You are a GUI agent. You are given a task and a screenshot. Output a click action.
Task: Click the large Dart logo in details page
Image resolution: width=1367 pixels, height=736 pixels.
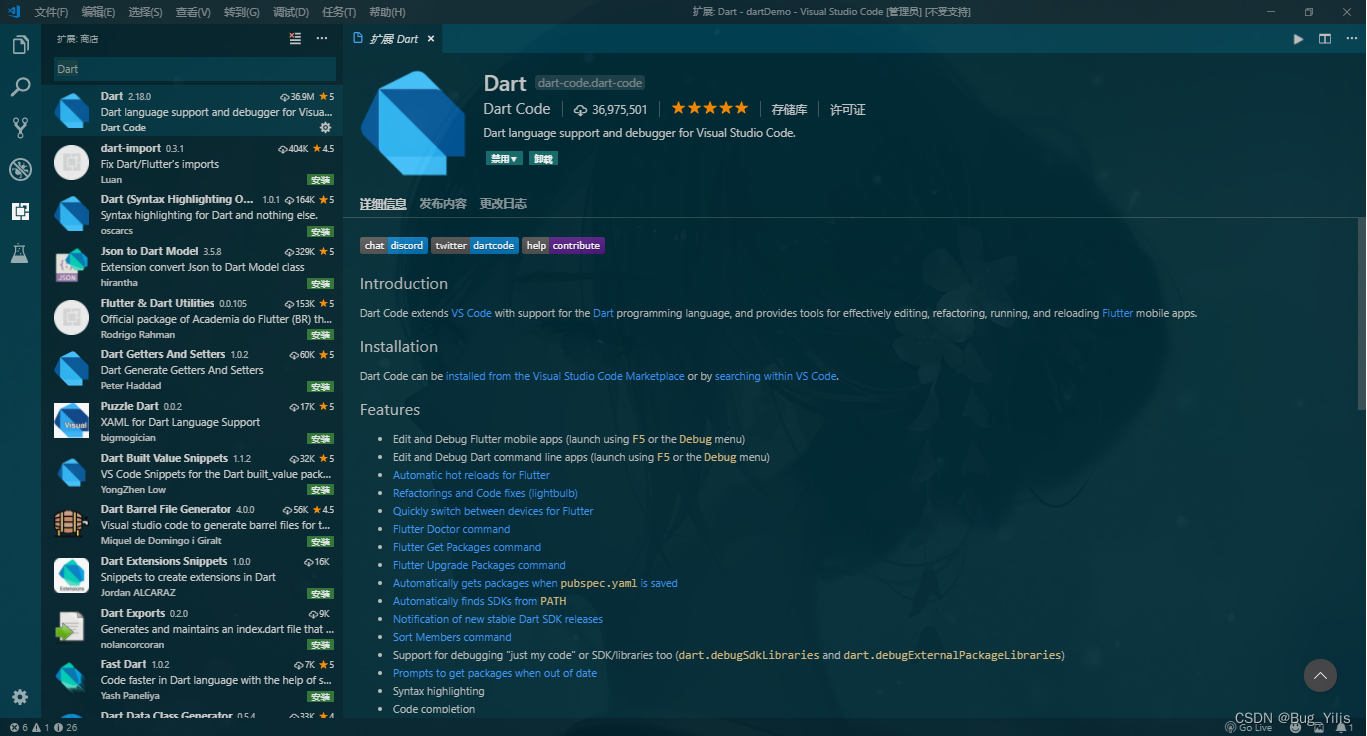pos(412,123)
